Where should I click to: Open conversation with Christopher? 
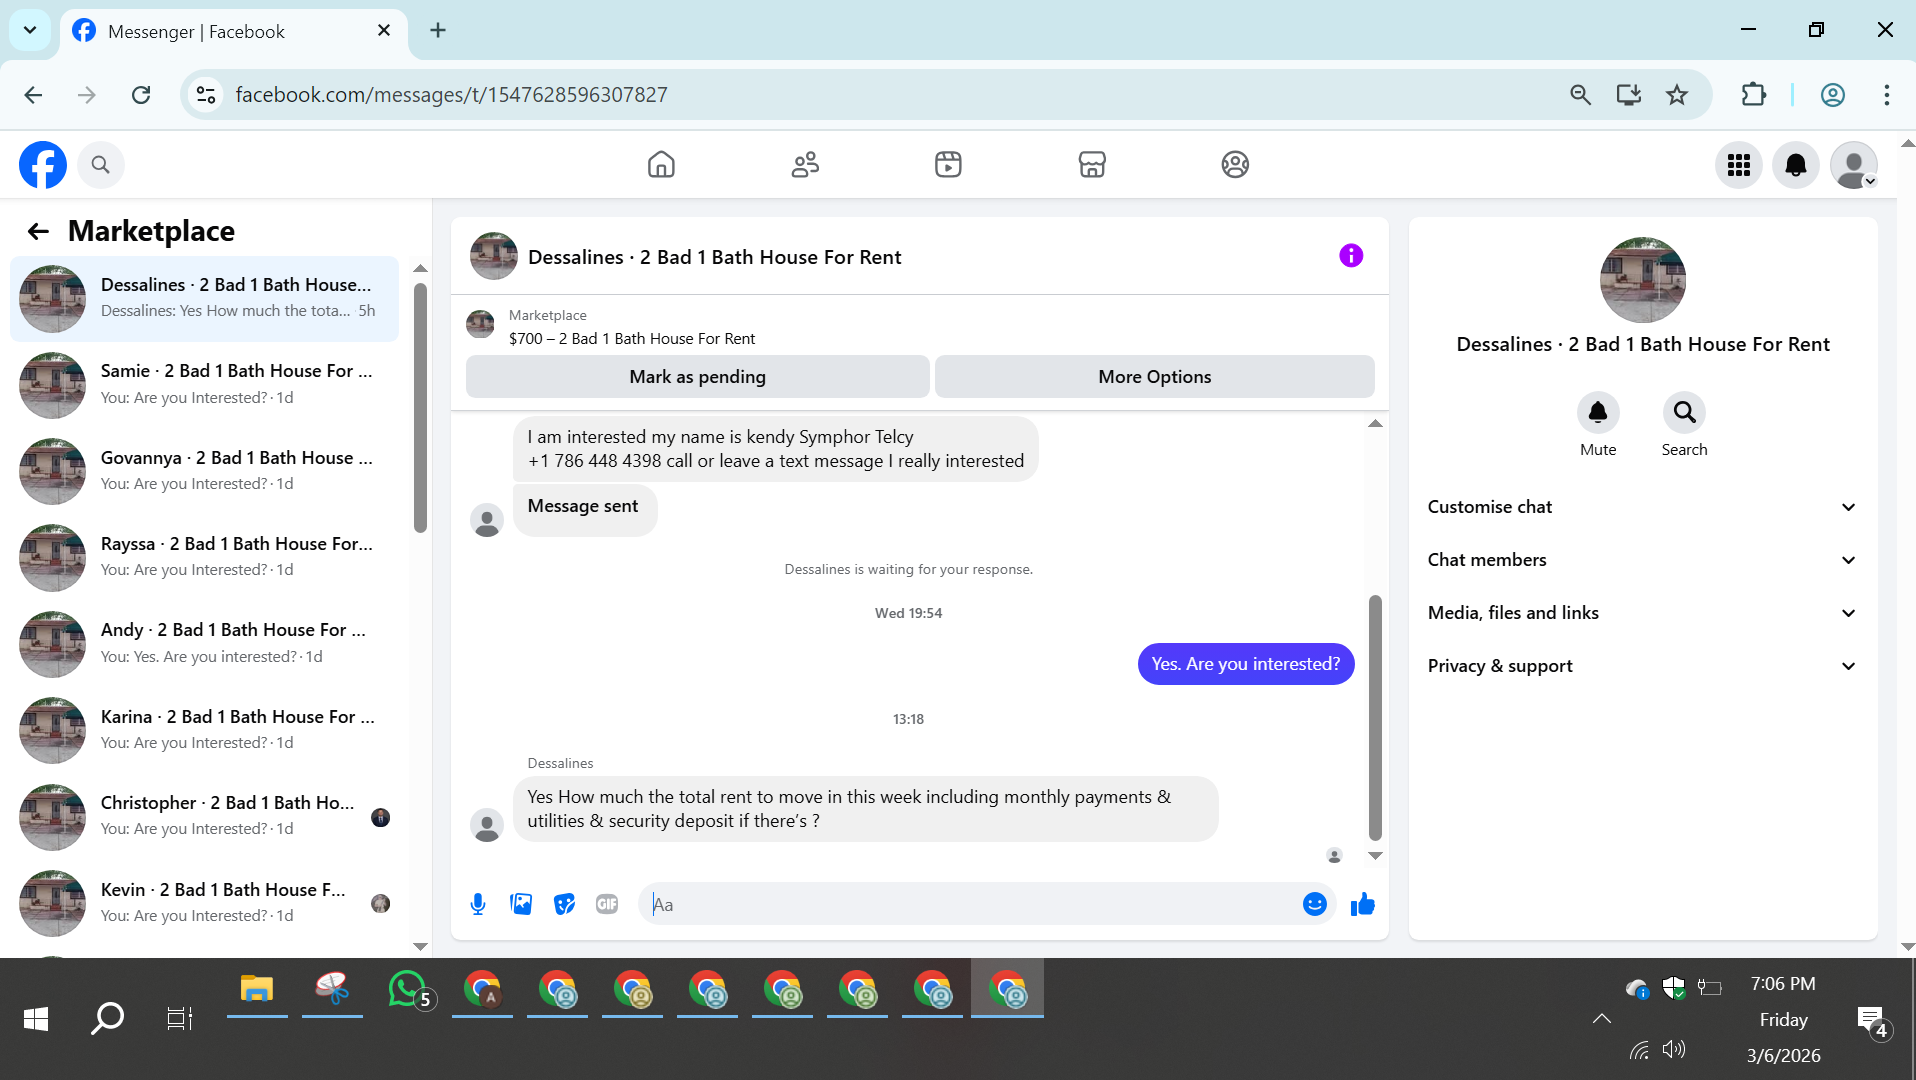tap(204, 816)
